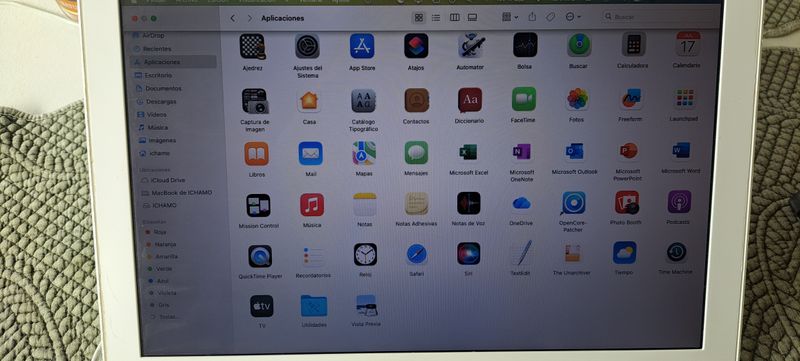The image size is (800, 361).
Task: Open Ajustes del Sistema app
Action: pyautogui.click(x=307, y=46)
